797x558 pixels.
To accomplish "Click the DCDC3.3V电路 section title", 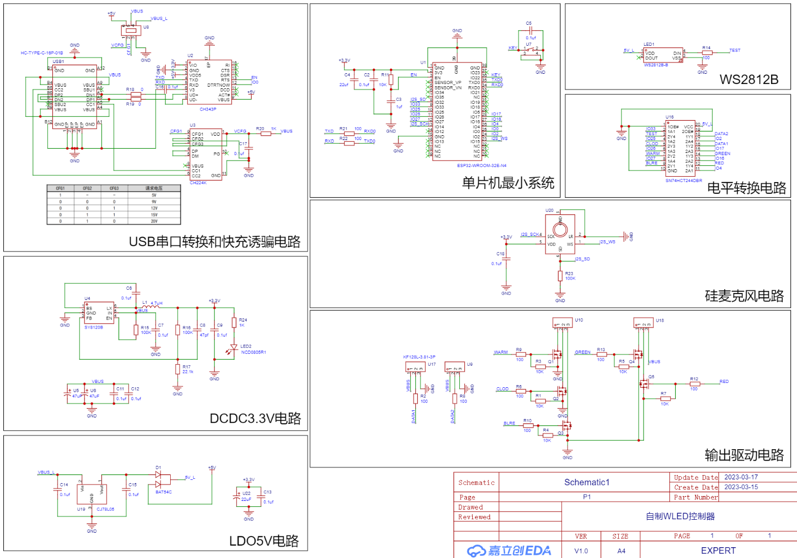I will tap(256, 418).
